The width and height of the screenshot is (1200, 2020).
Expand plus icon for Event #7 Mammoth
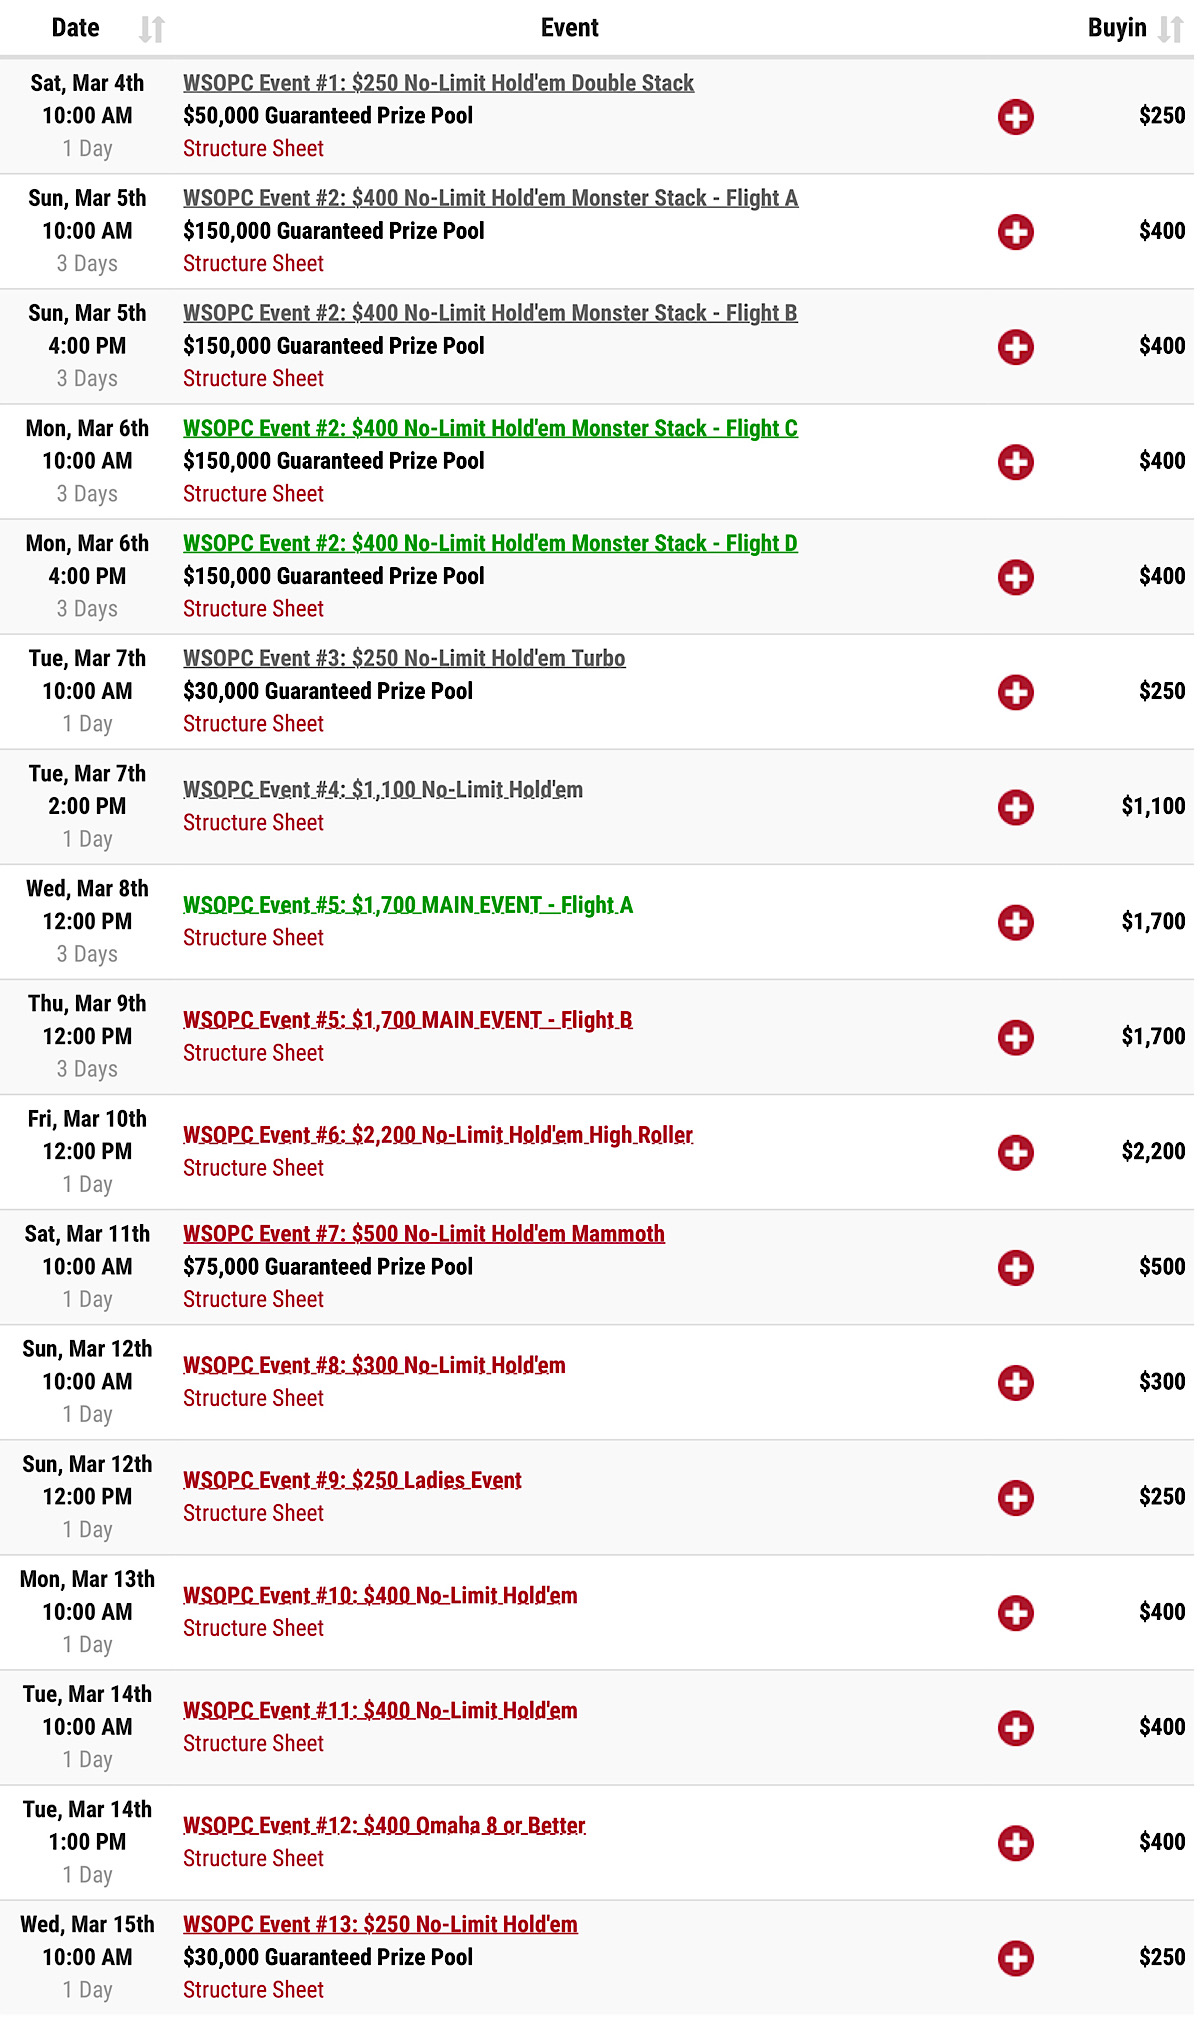click(x=1015, y=1267)
